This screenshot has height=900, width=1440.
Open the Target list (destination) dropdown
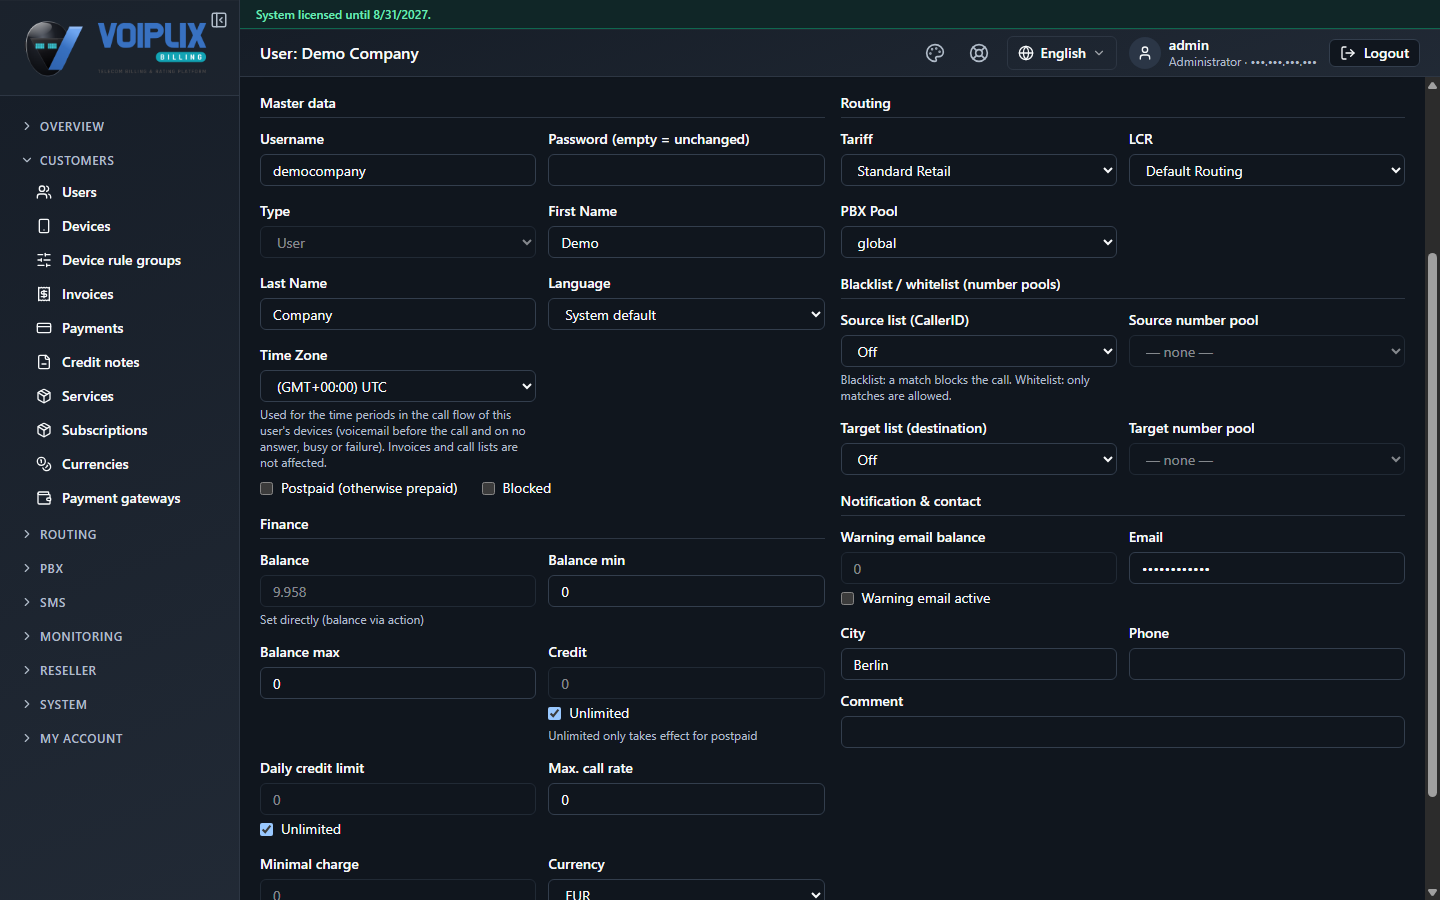tap(978, 460)
